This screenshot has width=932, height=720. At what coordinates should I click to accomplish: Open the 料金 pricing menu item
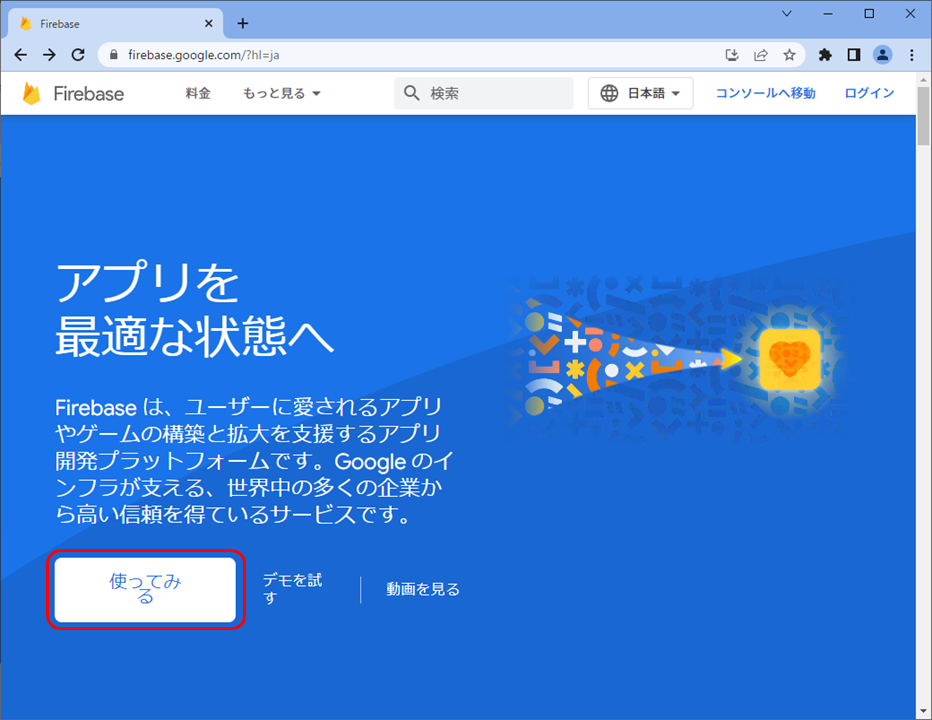[x=198, y=93]
